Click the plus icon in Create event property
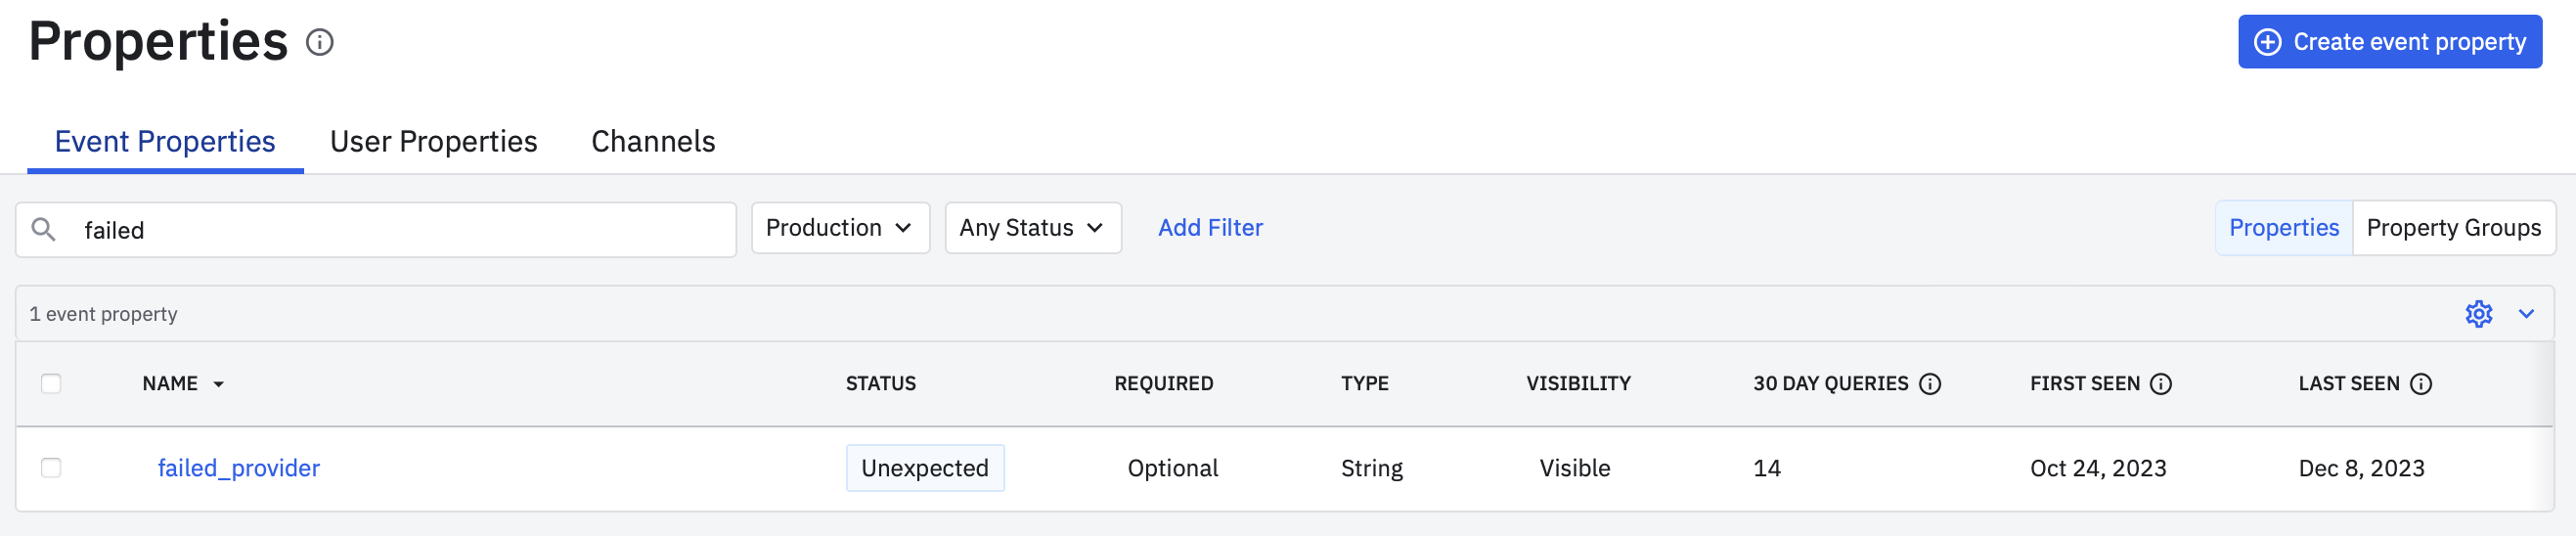Image resolution: width=2576 pixels, height=536 pixels. (x=2268, y=42)
